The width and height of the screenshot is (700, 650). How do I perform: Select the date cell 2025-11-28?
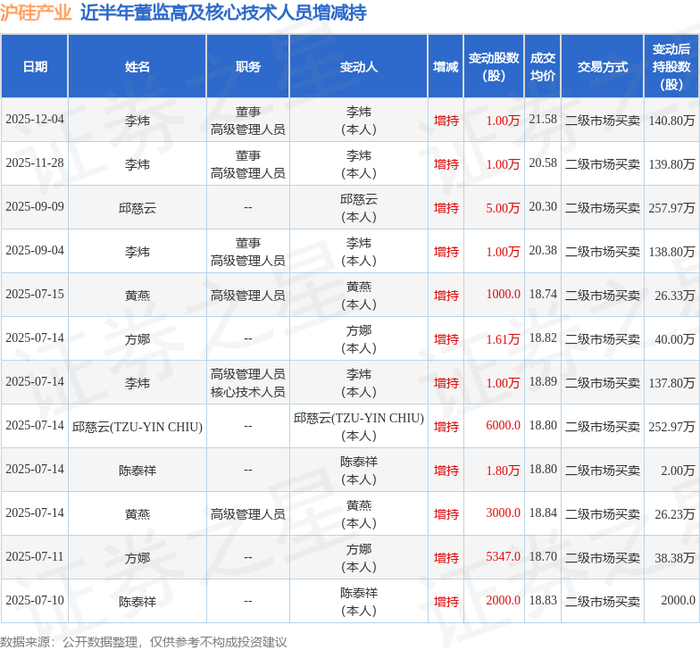(35, 163)
